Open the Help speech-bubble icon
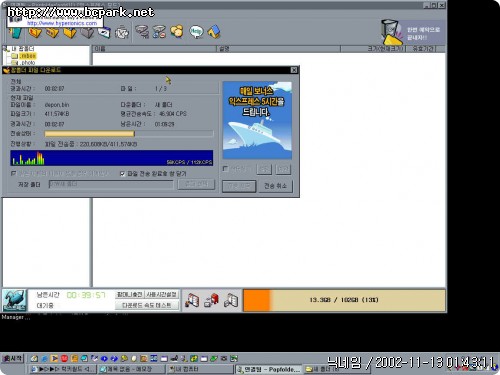 pos(196,32)
